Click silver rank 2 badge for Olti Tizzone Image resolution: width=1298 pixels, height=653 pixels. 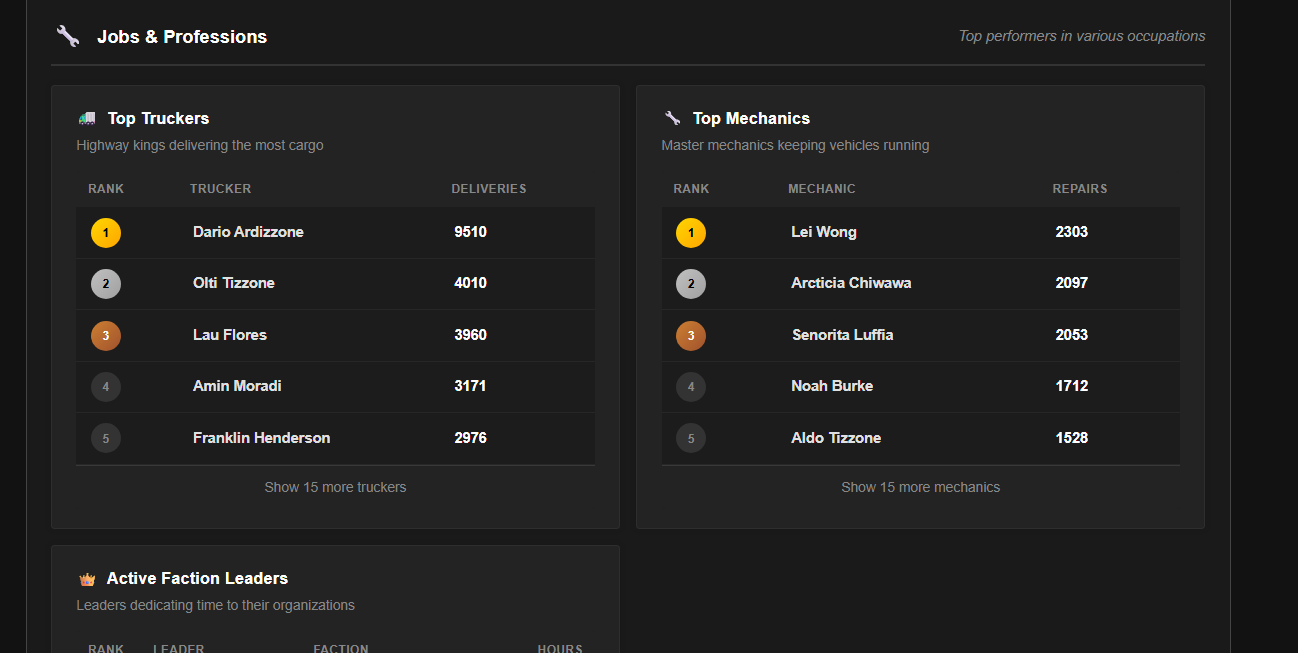(106, 284)
